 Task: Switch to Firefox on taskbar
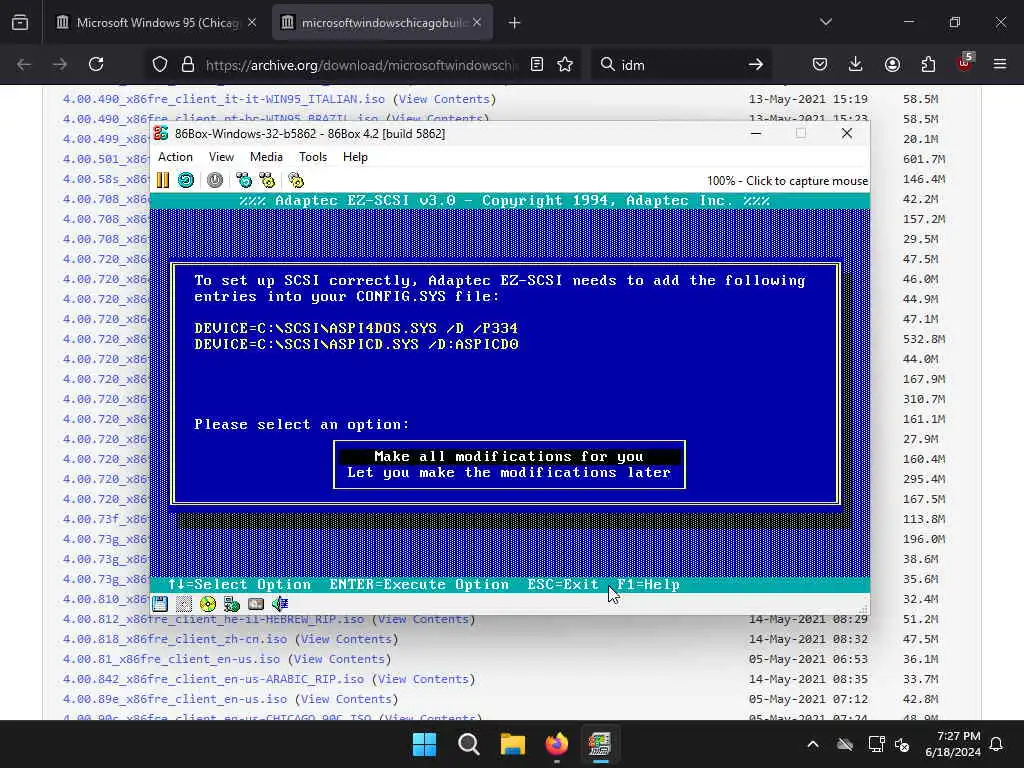(x=556, y=744)
